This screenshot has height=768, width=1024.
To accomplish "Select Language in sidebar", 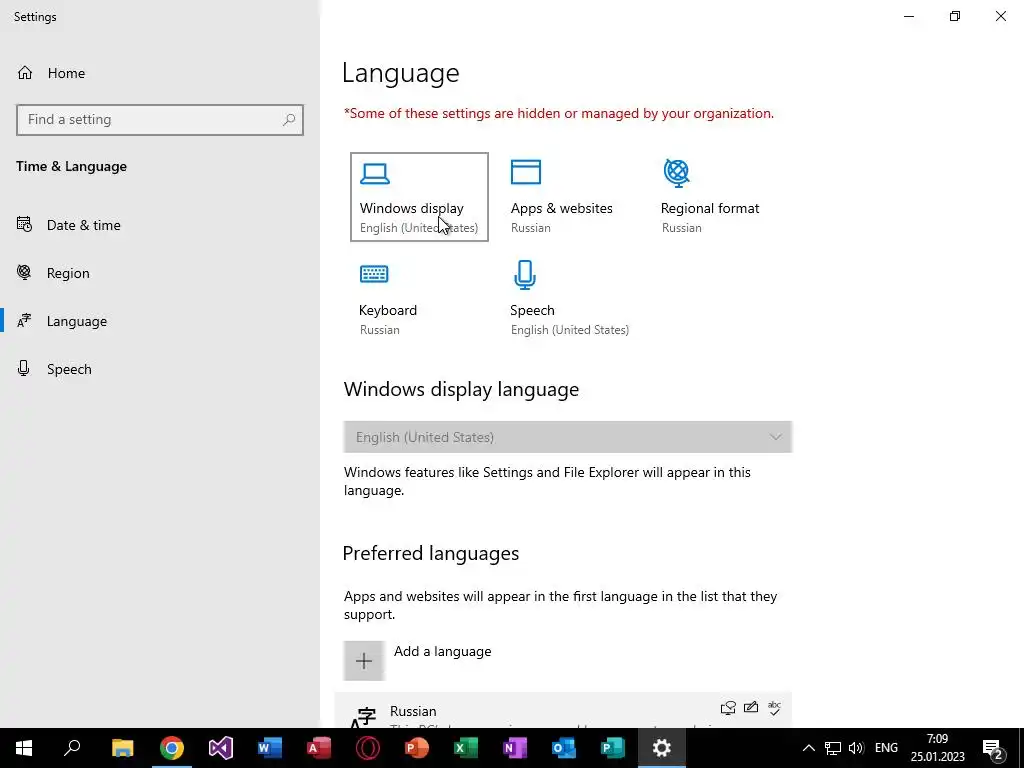I will click(x=160, y=321).
